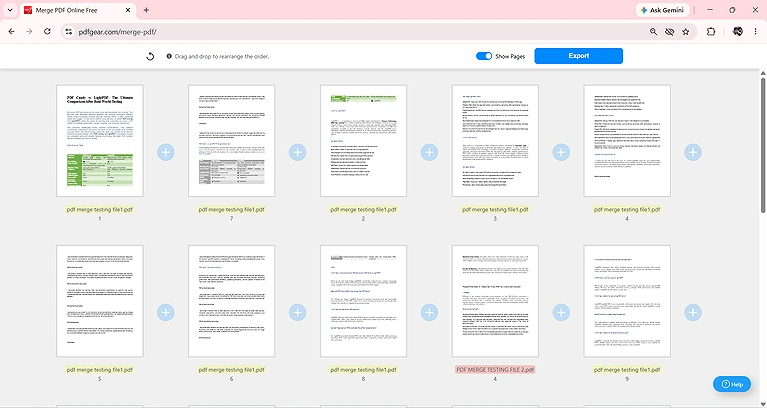Go back to the previous page

coord(11,31)
